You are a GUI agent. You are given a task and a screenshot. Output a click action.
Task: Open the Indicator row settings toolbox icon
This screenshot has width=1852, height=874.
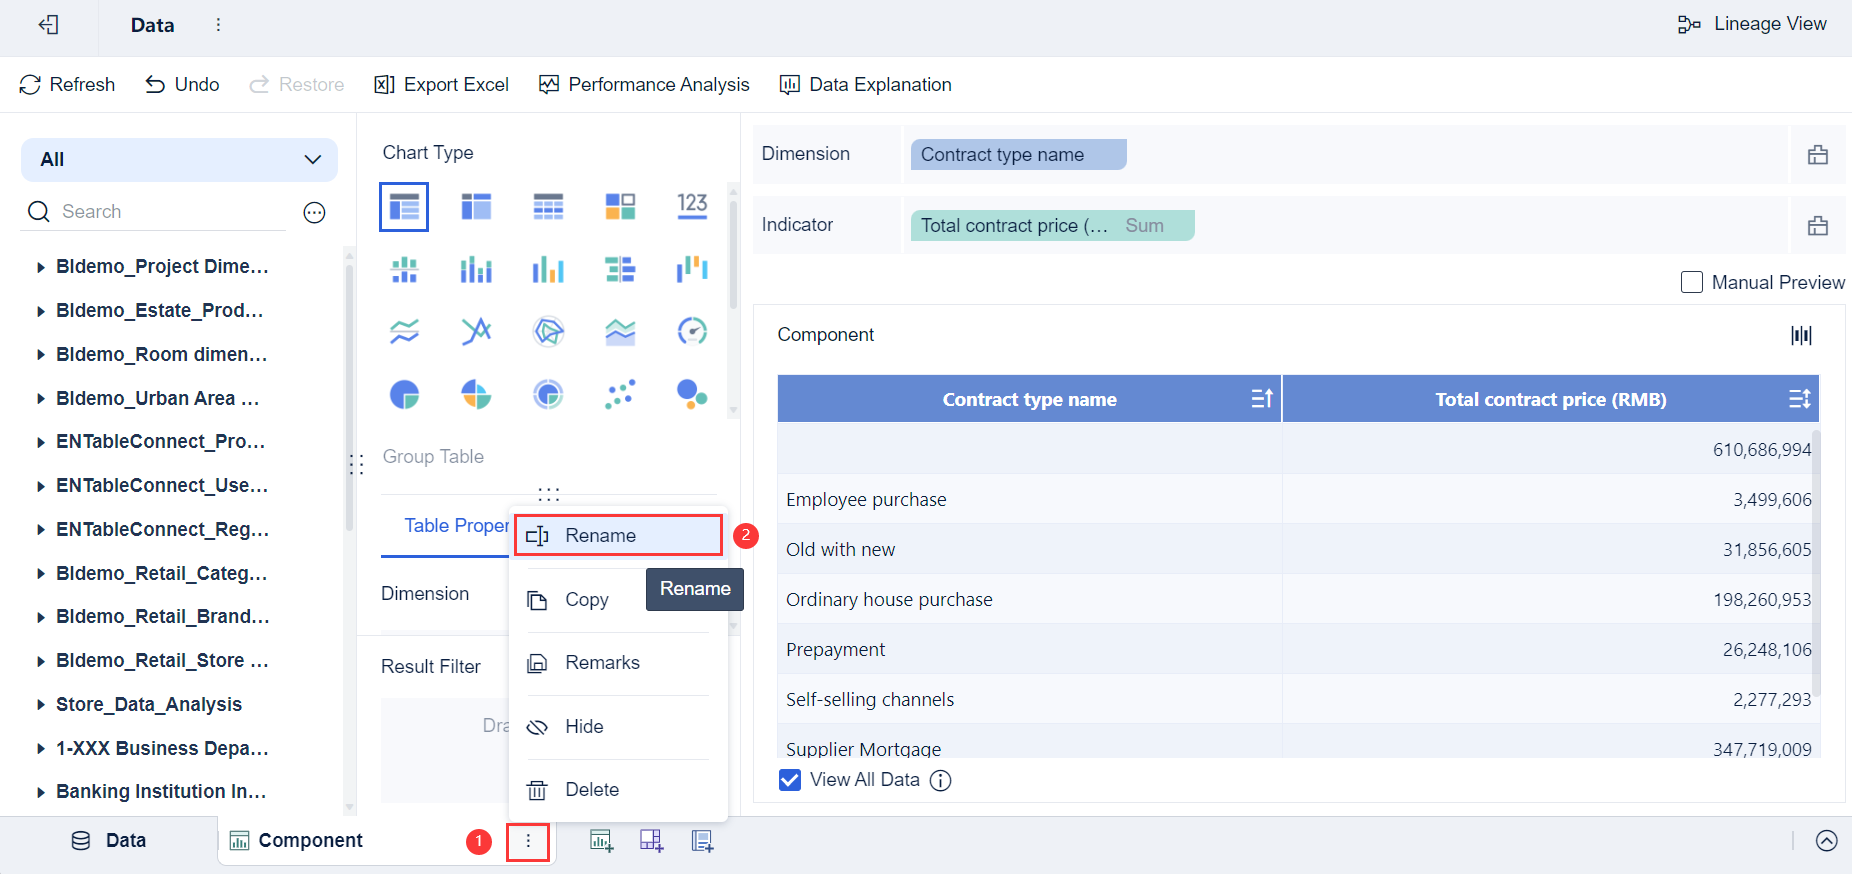point(1818,225)
